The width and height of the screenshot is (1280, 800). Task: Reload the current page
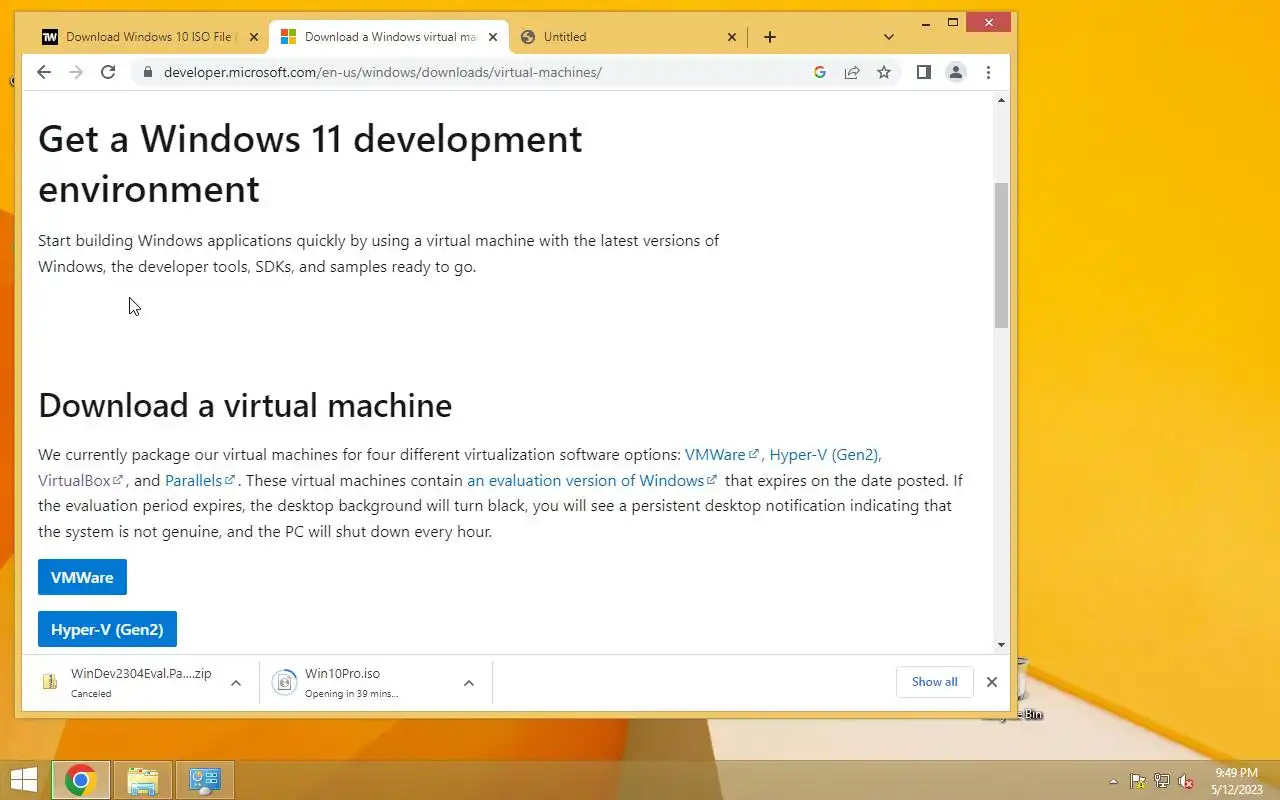pyautogui.click(x=108, y=72)
